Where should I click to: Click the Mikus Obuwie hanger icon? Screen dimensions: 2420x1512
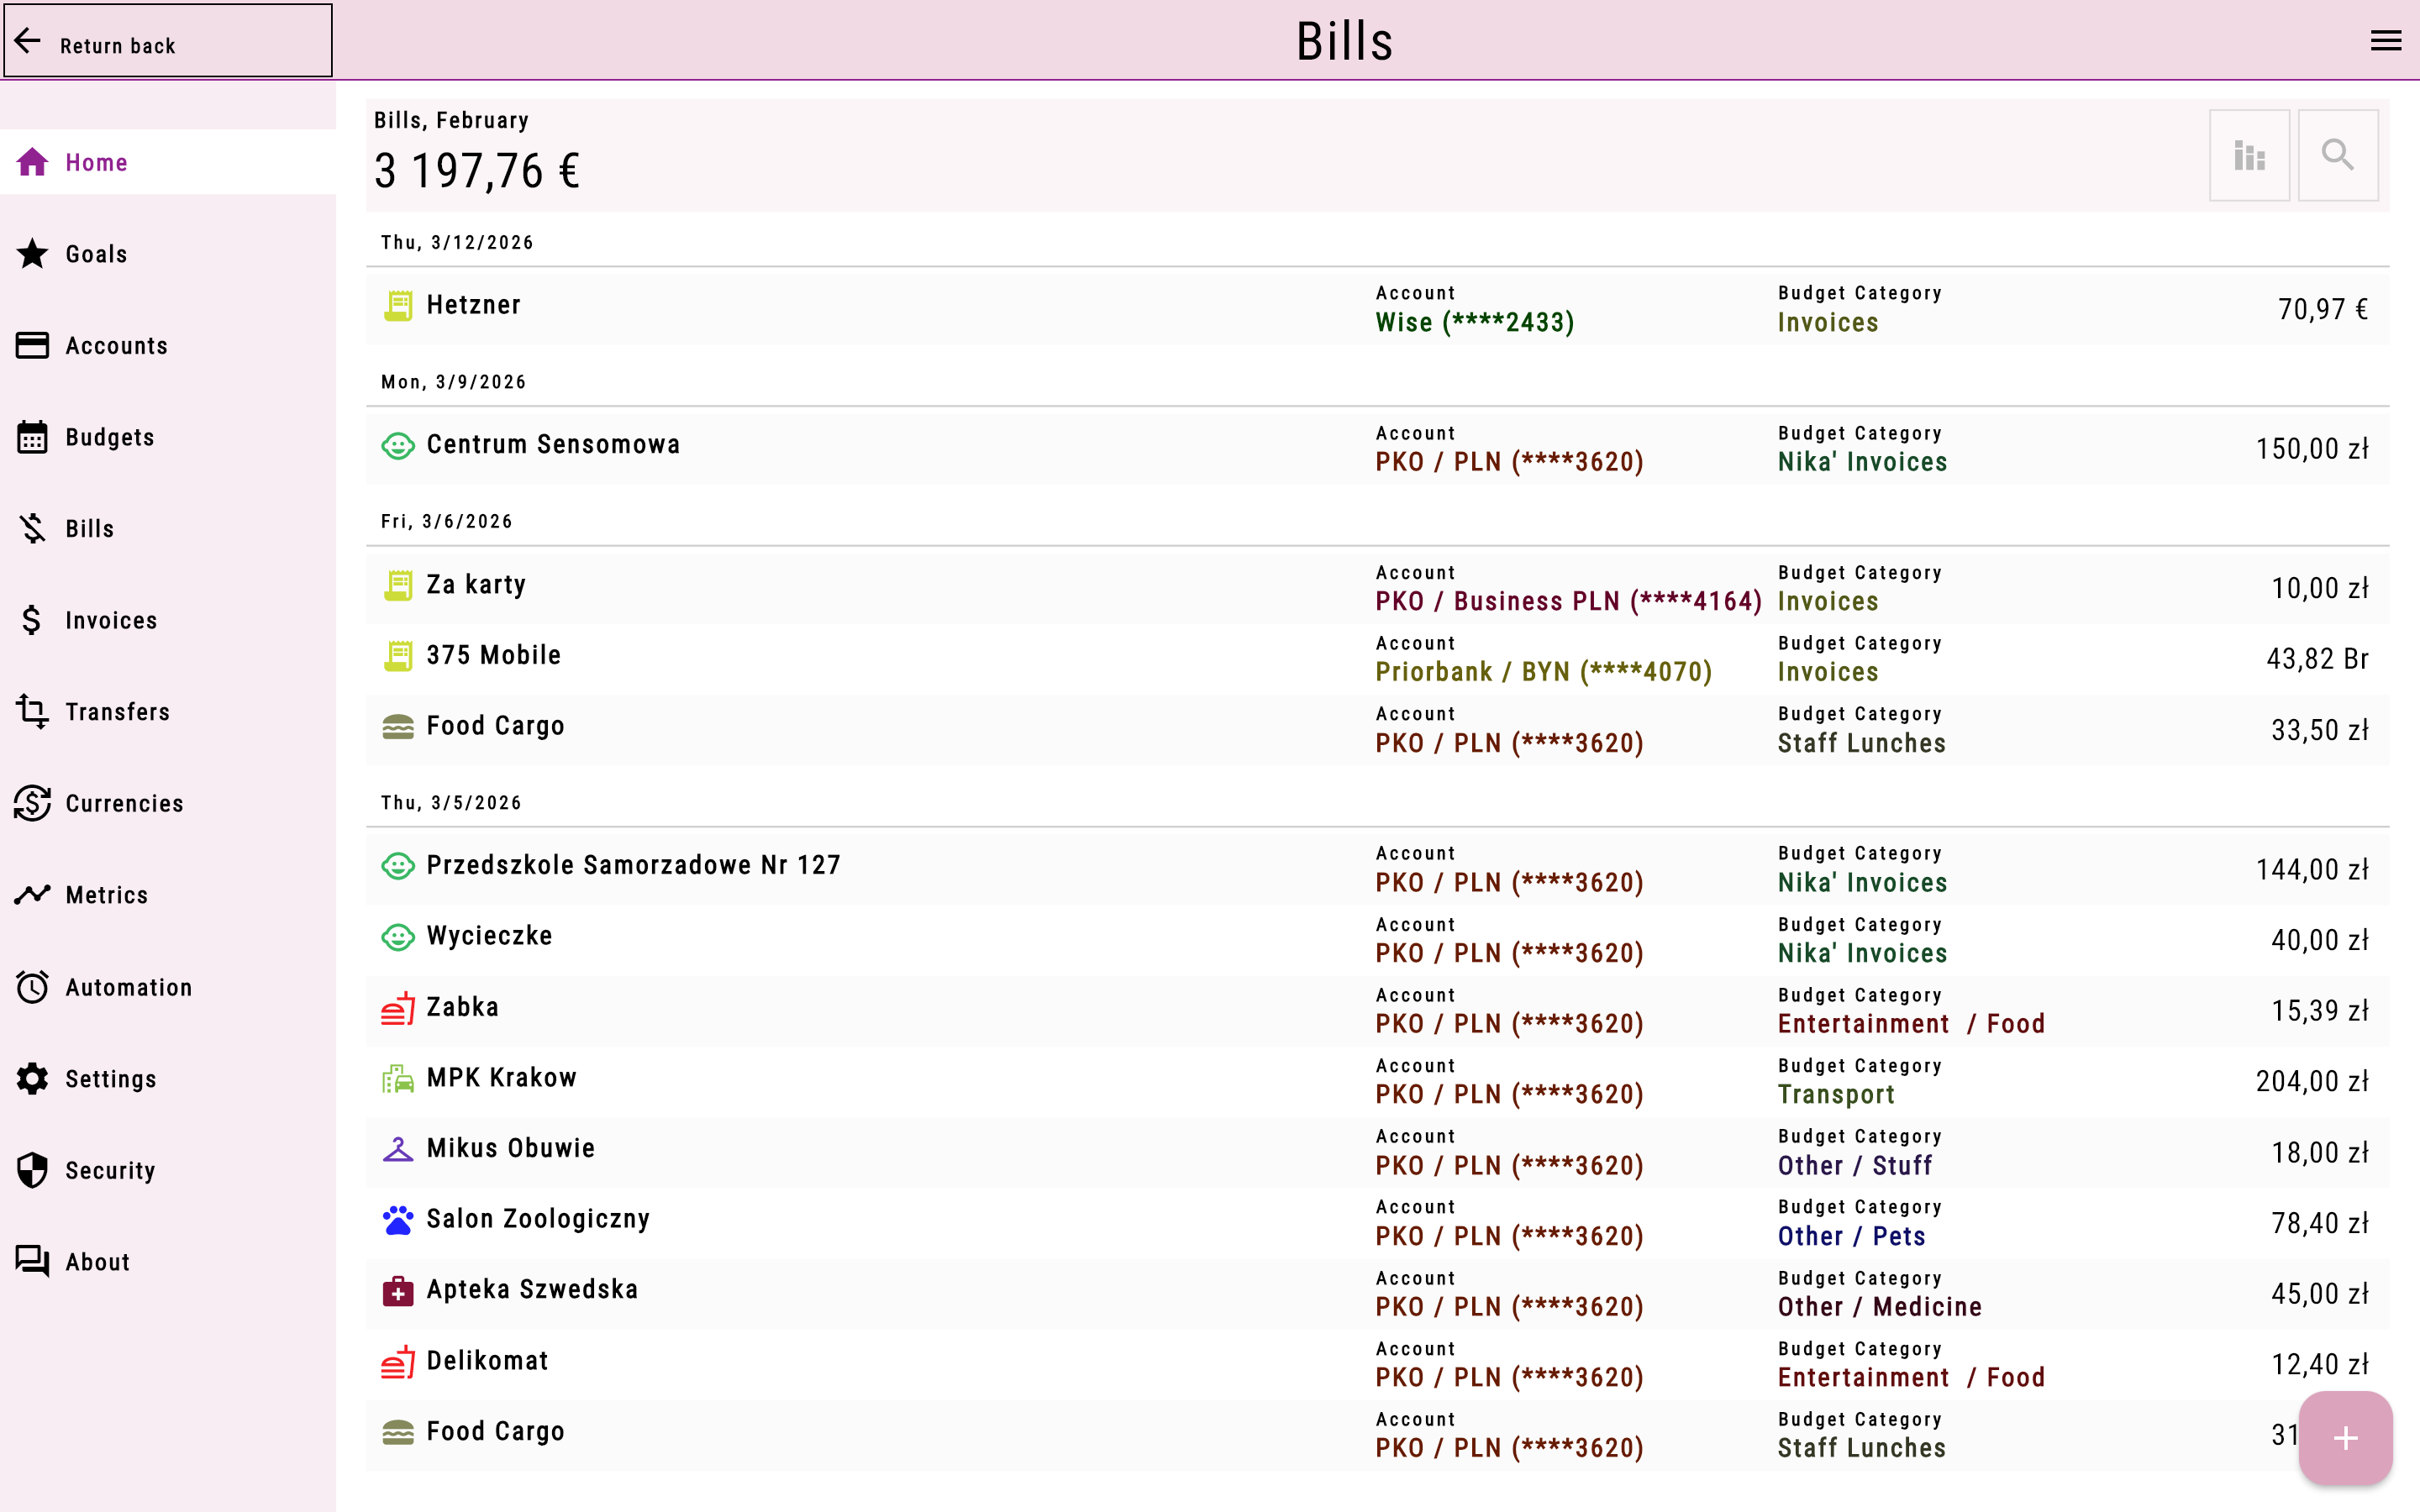pyautogui.click(x=398, y=1149)
